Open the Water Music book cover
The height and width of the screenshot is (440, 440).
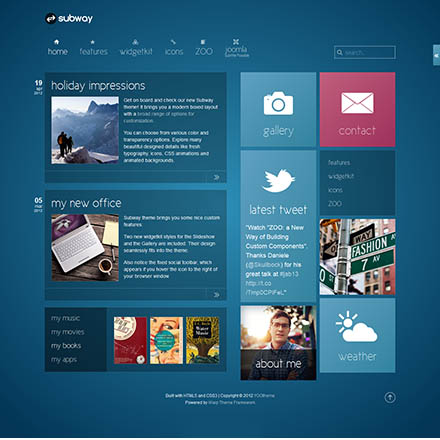click(203, 340)
